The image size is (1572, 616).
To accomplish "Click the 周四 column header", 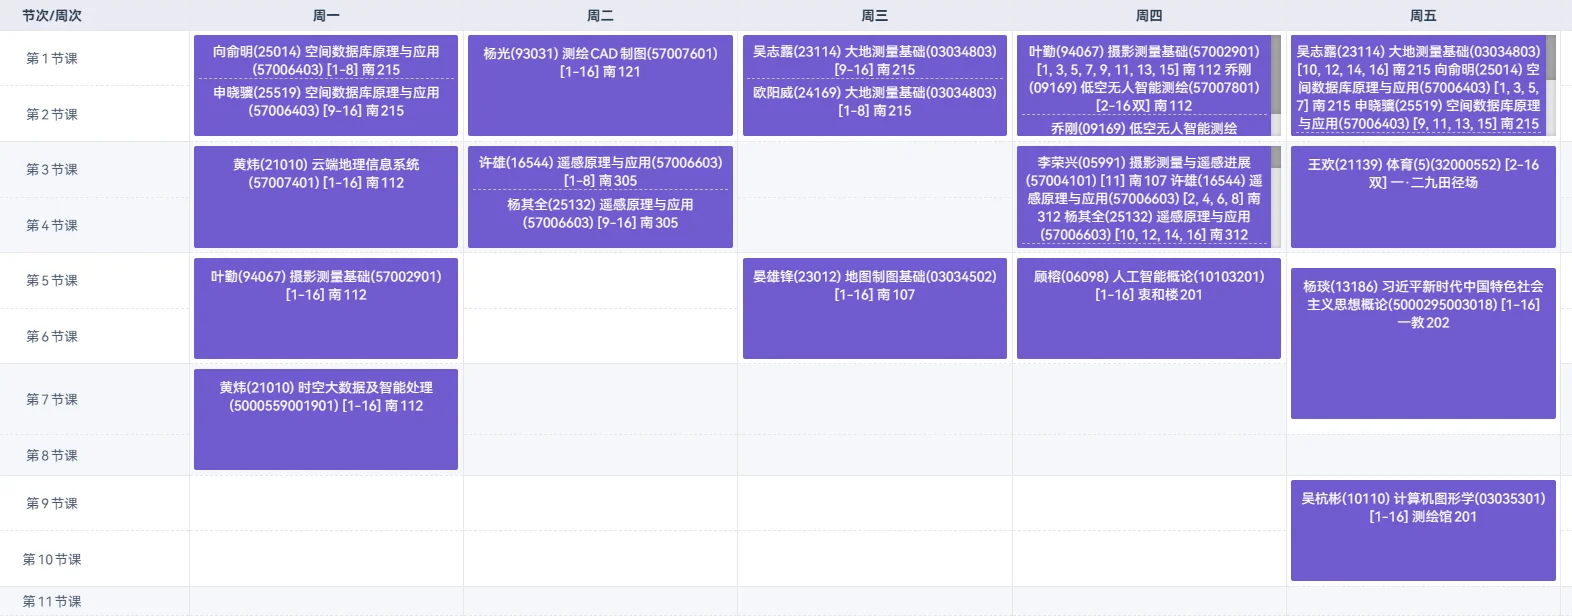I will [x=1149, y=15].
